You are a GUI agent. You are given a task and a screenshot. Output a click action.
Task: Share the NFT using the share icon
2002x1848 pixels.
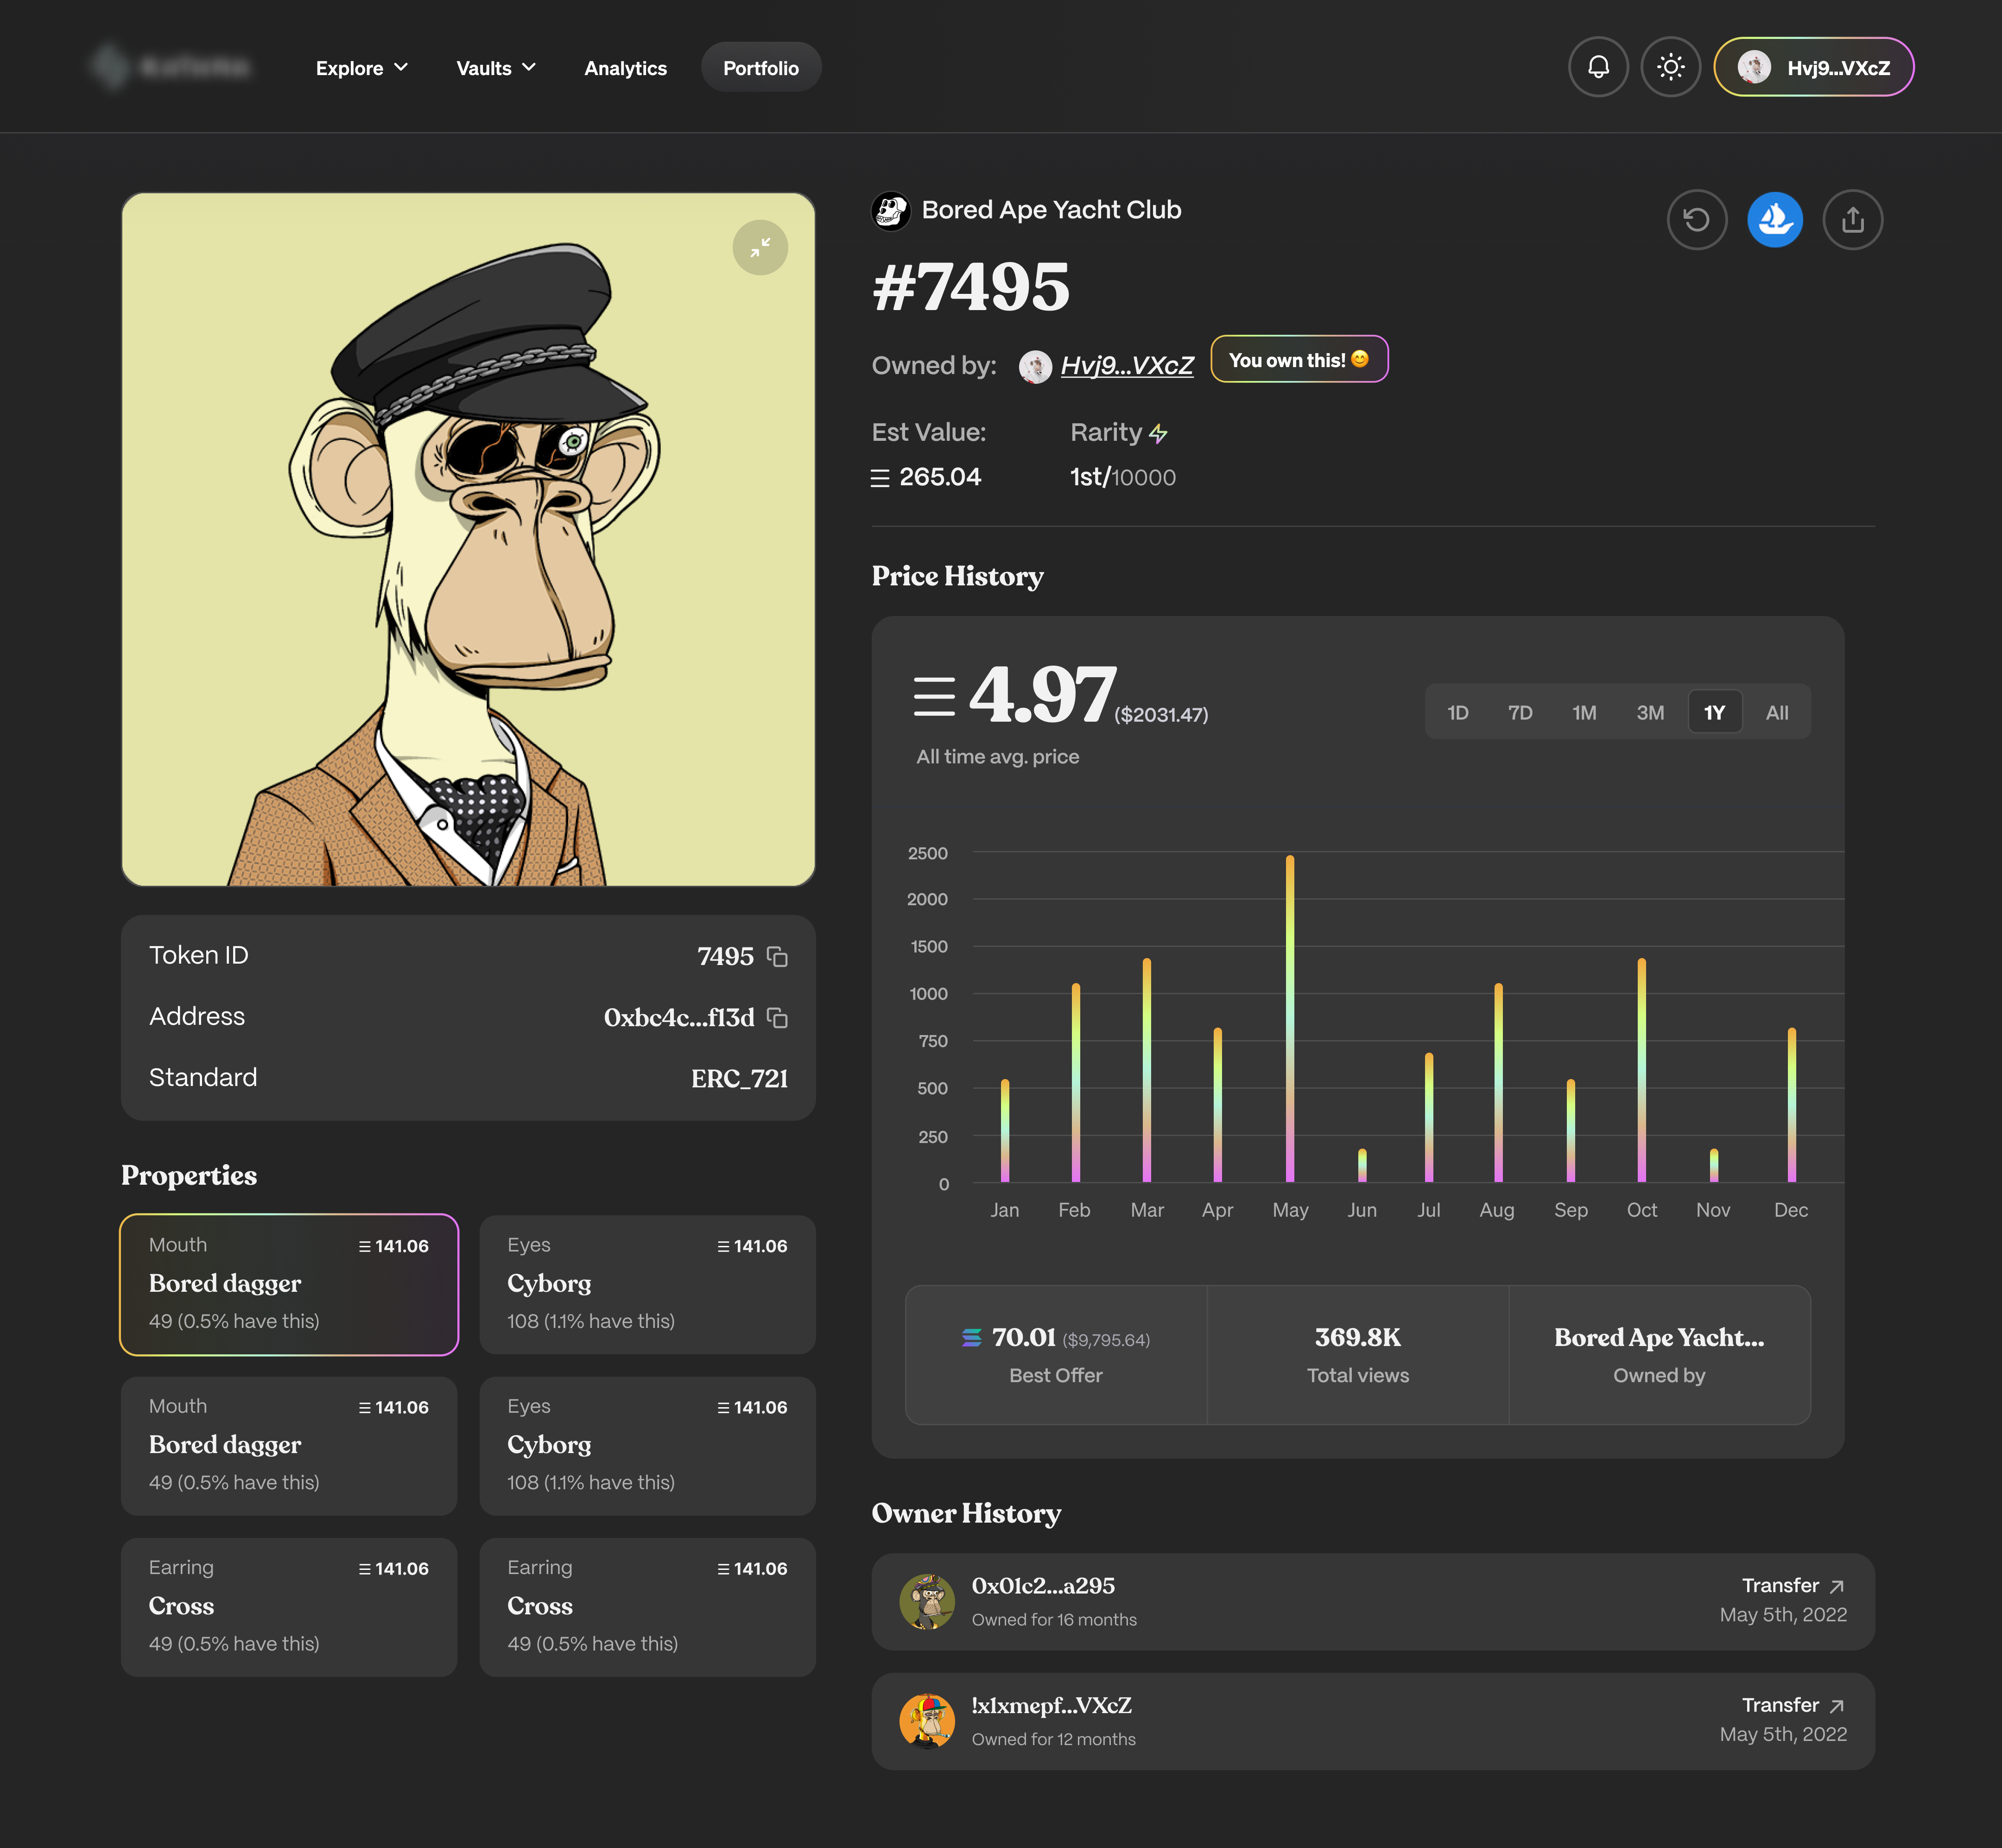pyautogui.click(x=1853, y=219)
